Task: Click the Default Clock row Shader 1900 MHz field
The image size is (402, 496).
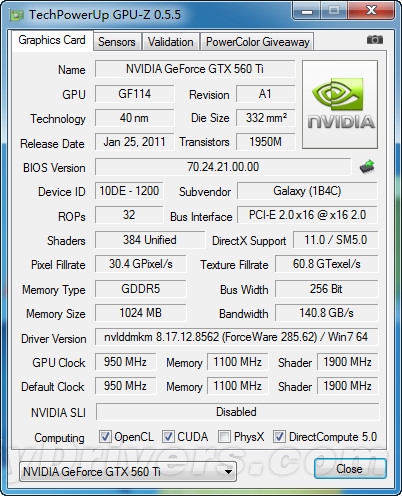Action: [x=347, y=386]
